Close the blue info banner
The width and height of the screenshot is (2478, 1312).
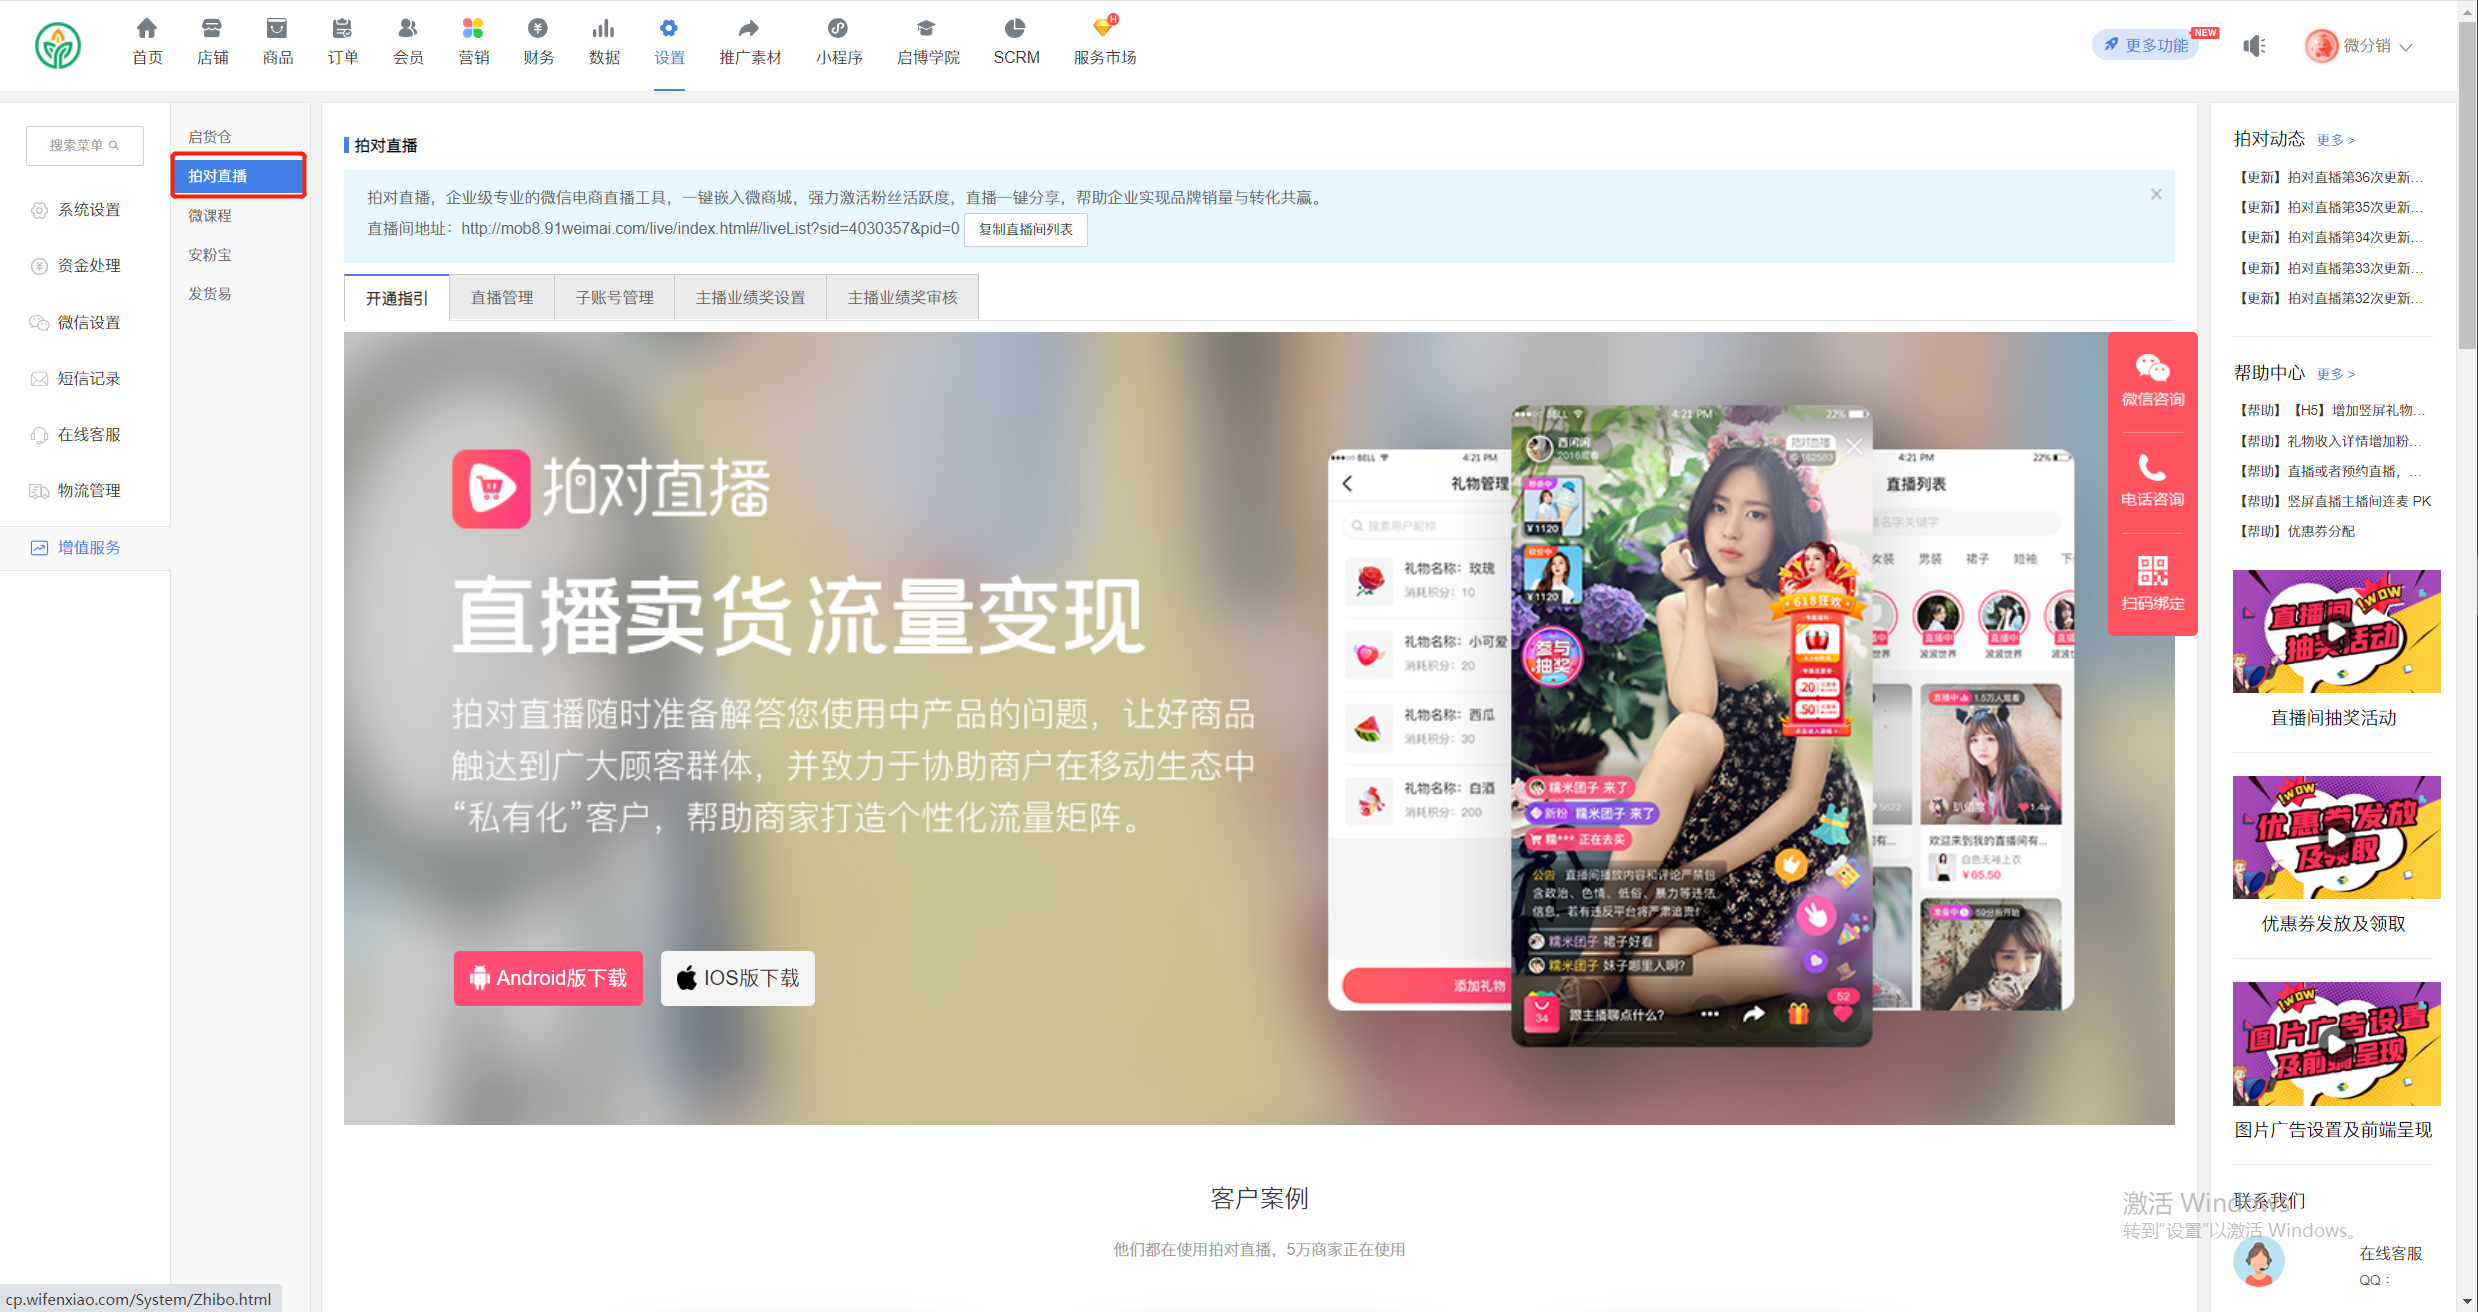[x=2156, y=195]
